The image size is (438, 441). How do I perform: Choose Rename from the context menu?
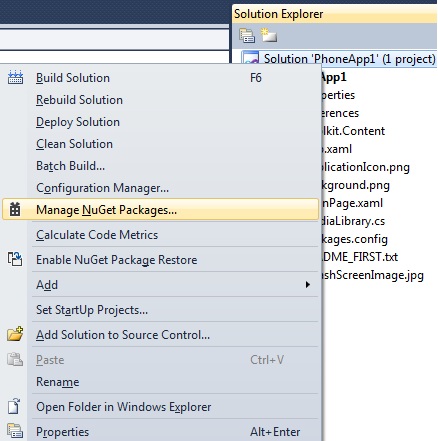[x=58, y=382]
